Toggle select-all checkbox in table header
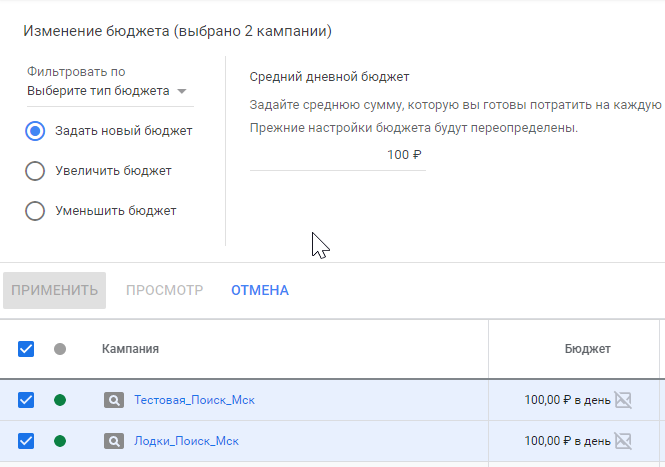 point(26,349)
